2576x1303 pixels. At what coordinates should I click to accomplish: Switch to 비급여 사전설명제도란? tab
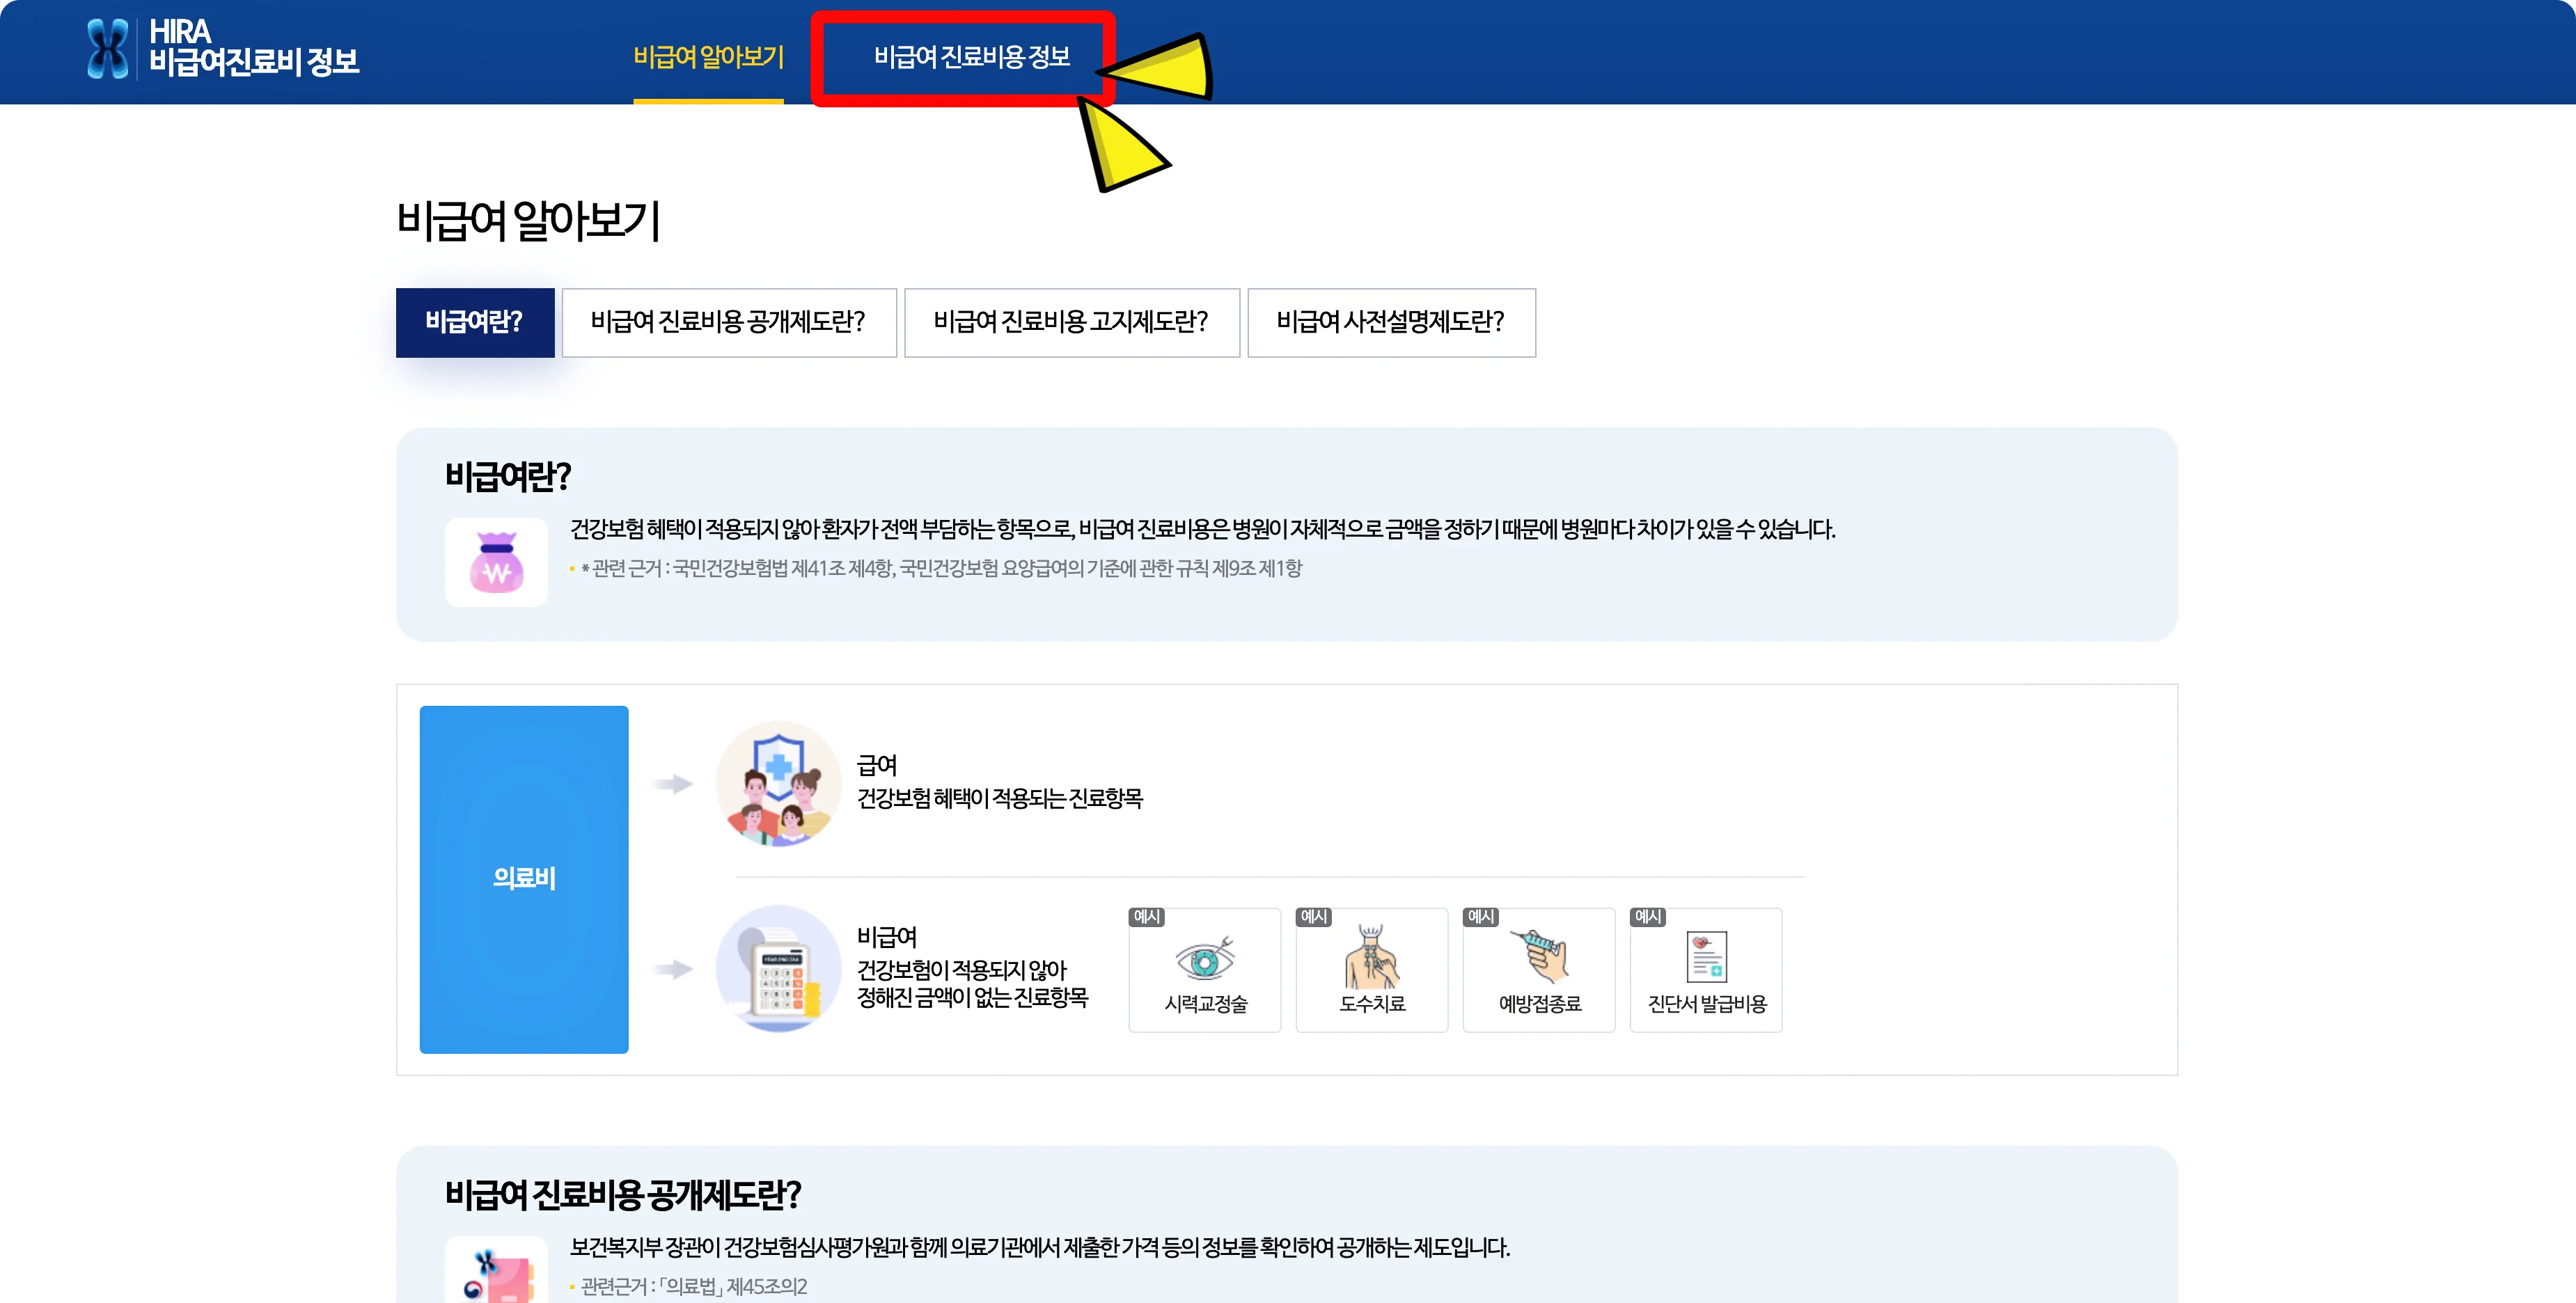tap(1391, 322)
